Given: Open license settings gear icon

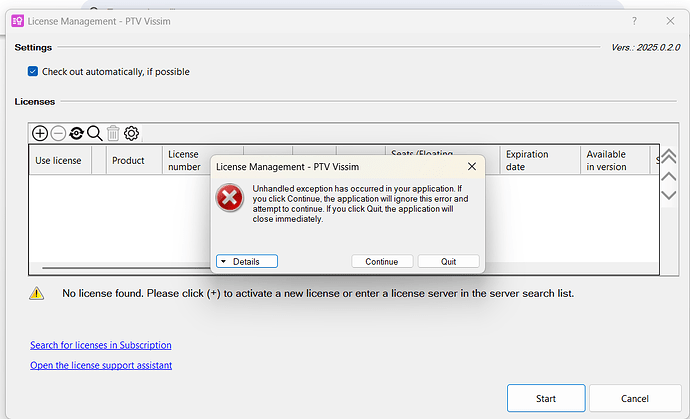Looking at the screenshot, I should tap(131, 133).
